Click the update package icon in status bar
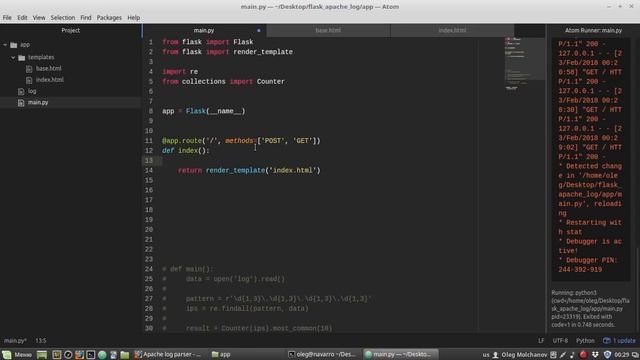This screenshot has height=360, width=640. click(607, 340)
